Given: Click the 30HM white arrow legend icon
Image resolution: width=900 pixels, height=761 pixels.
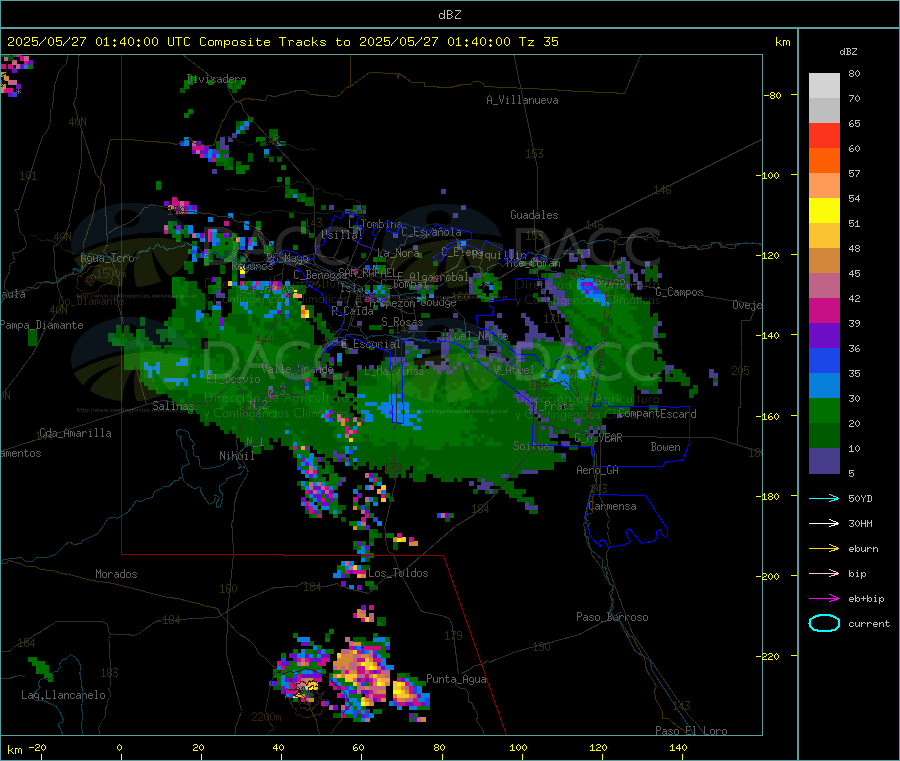Looking at the screenshot, I should click(x=824, y=523).
